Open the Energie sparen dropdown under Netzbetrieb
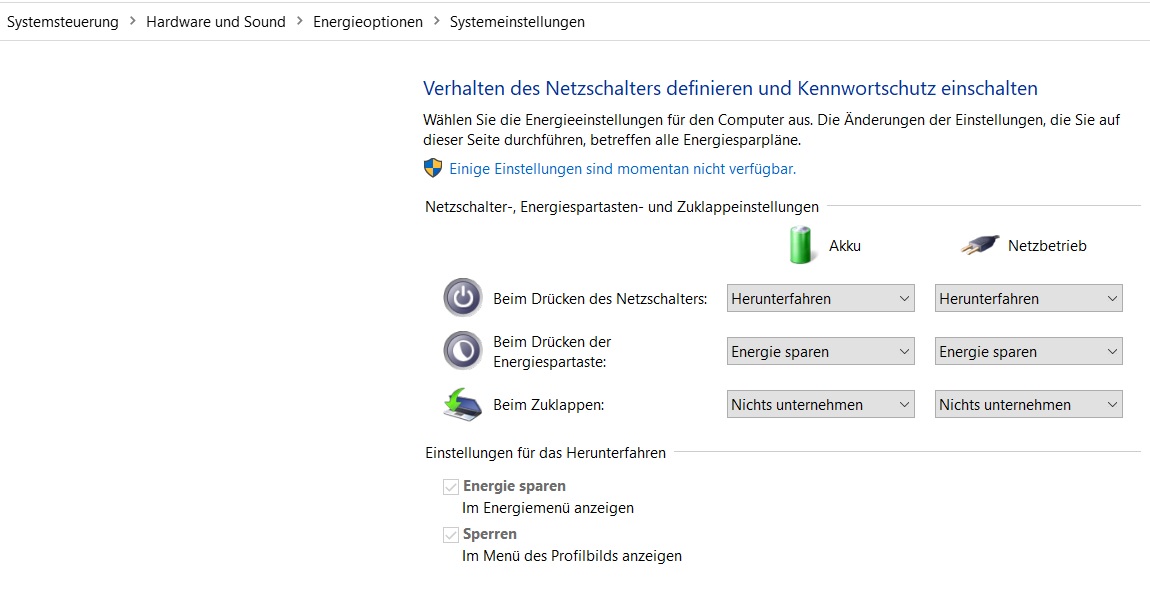This screenshot has height=605, width=1150. tap(1028, 350)
